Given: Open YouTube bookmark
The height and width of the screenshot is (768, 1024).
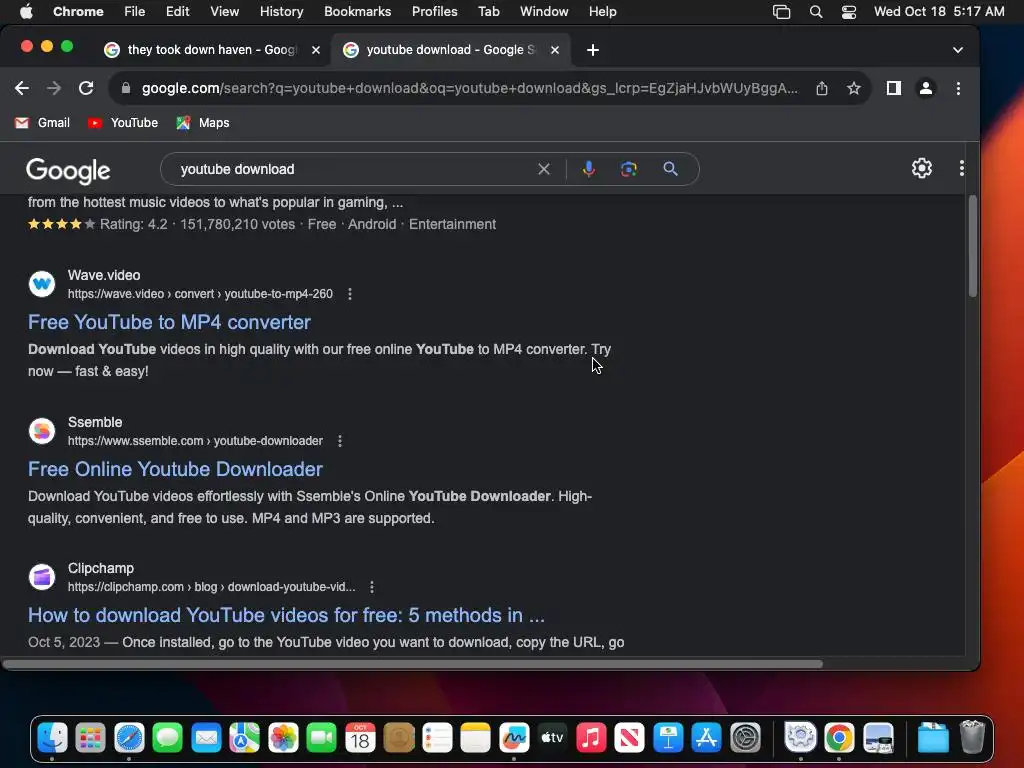Looking at the screenshot, I should (x=123, y=123).
